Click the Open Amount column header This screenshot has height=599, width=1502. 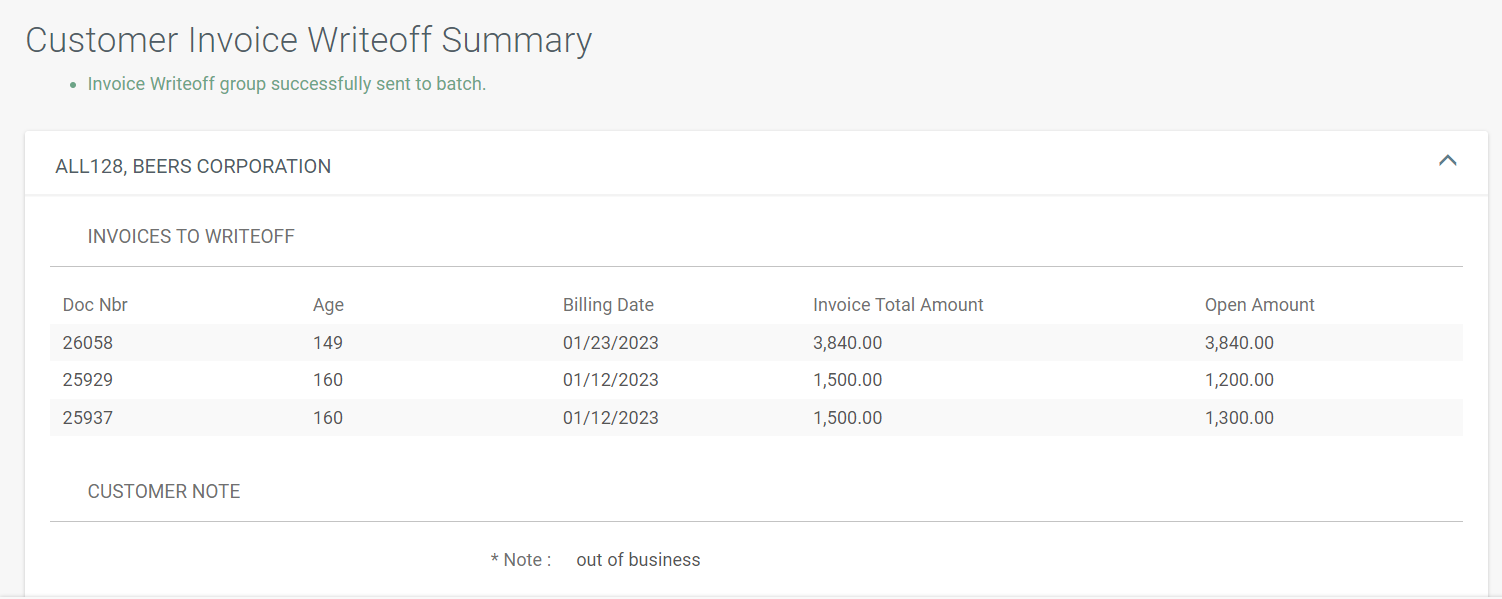tap(1259, 305)
